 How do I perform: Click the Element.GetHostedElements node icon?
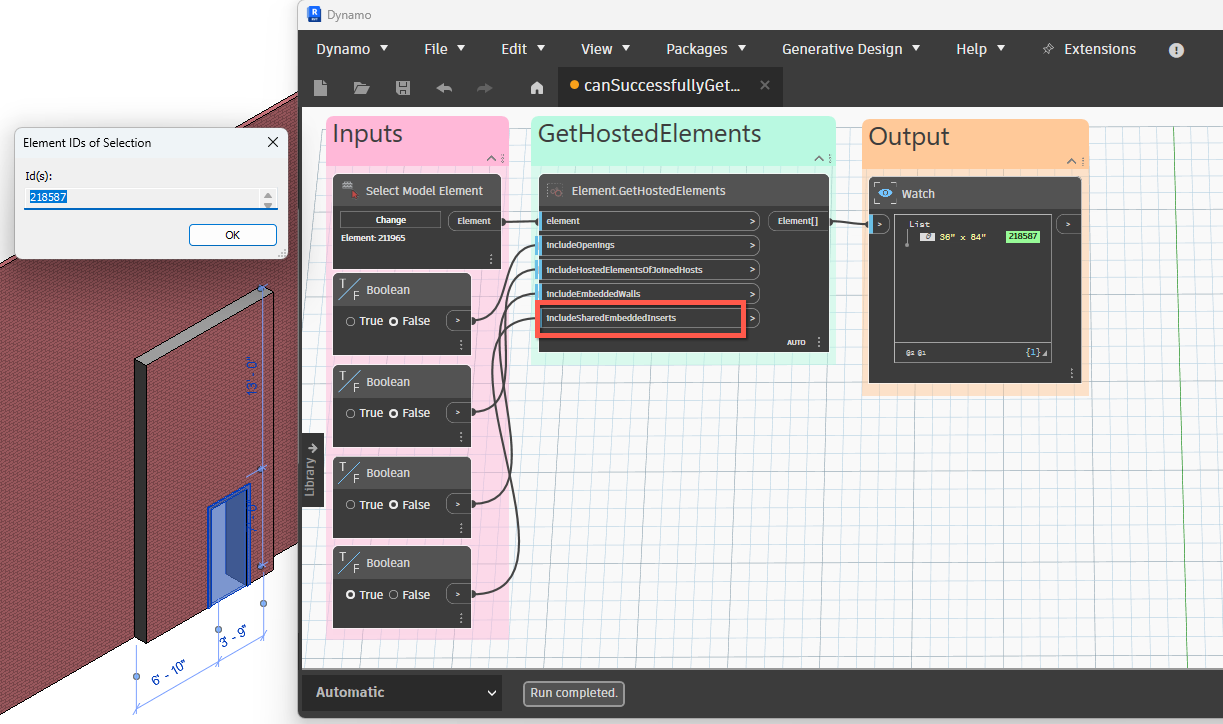(555, 190)
